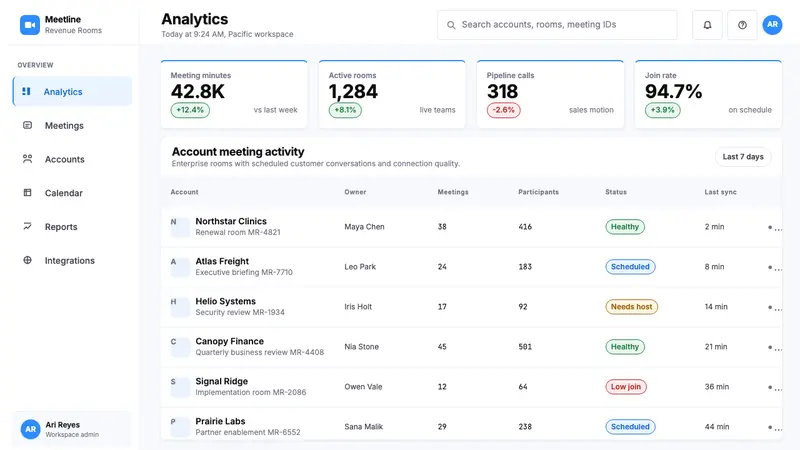Click the Helio Systems account name
Viewport: 800px width, 450px height.
(226, 301)
